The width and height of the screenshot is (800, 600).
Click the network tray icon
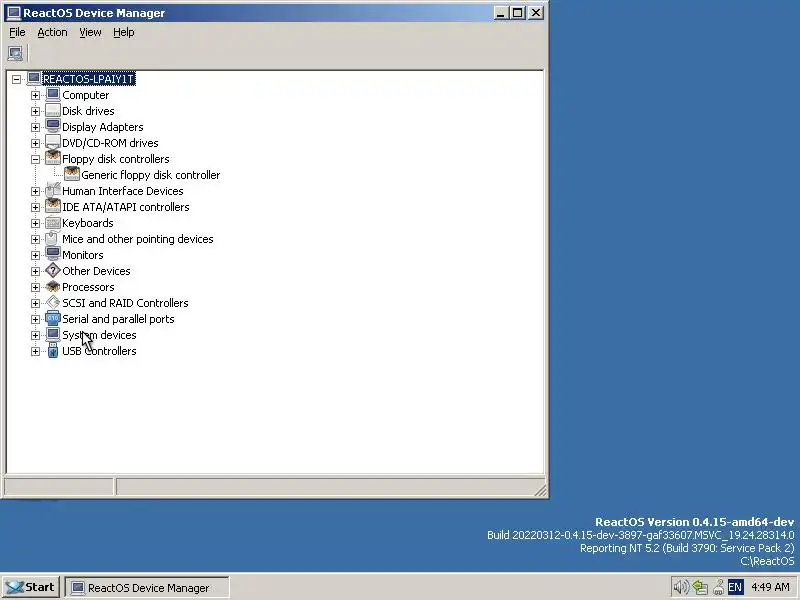(x=700, y=587)
